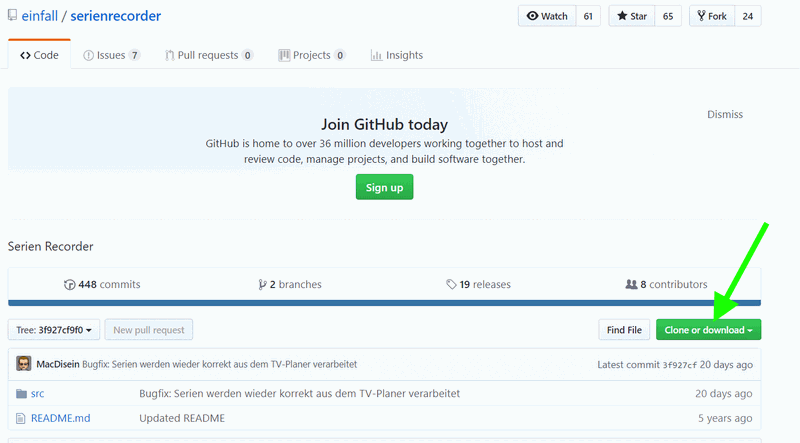This screenshot has height=443, width=800.
Task: Click the "Serien Recorder" description text
Action: [x=51, y=247]
